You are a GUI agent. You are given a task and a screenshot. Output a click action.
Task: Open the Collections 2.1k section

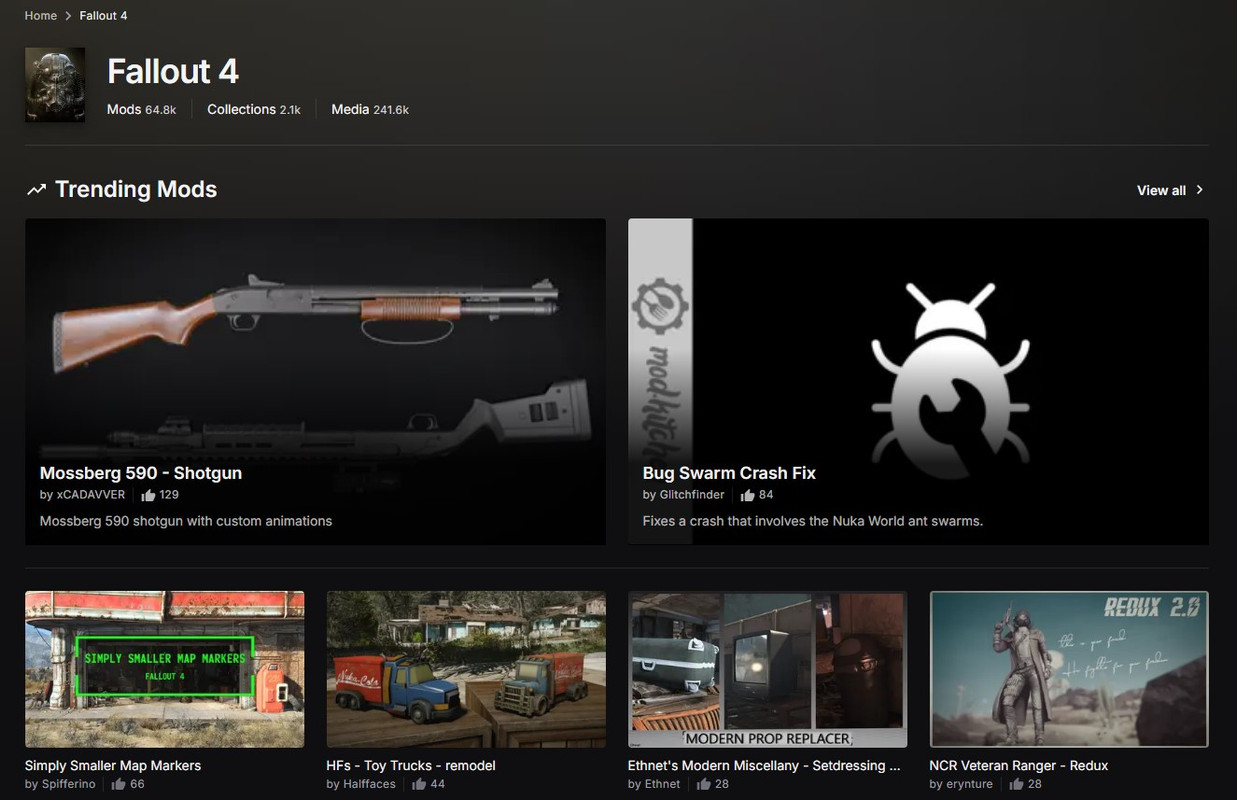tap(254, 109)
